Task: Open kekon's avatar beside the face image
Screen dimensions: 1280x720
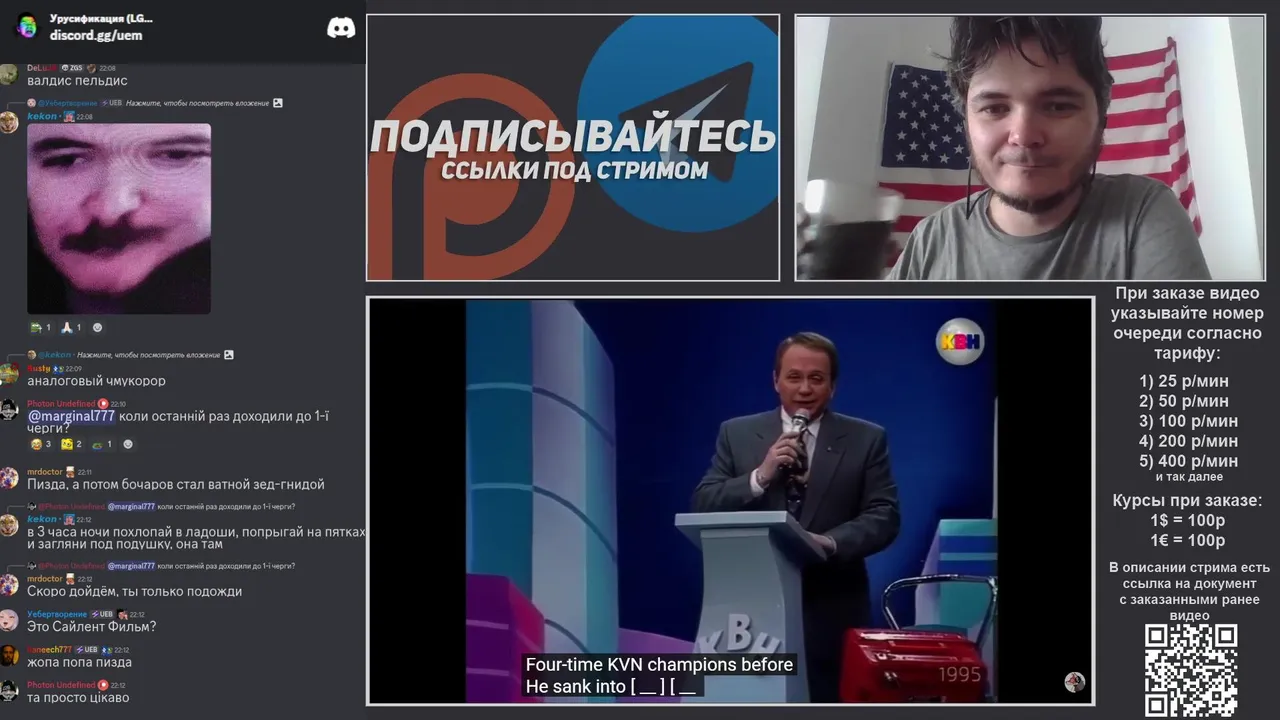Action: (x=9, y=122)
